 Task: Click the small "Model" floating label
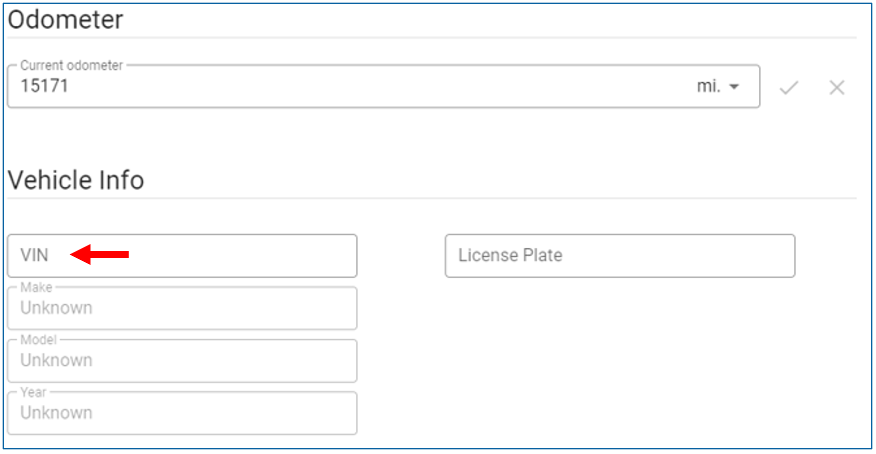39,340
